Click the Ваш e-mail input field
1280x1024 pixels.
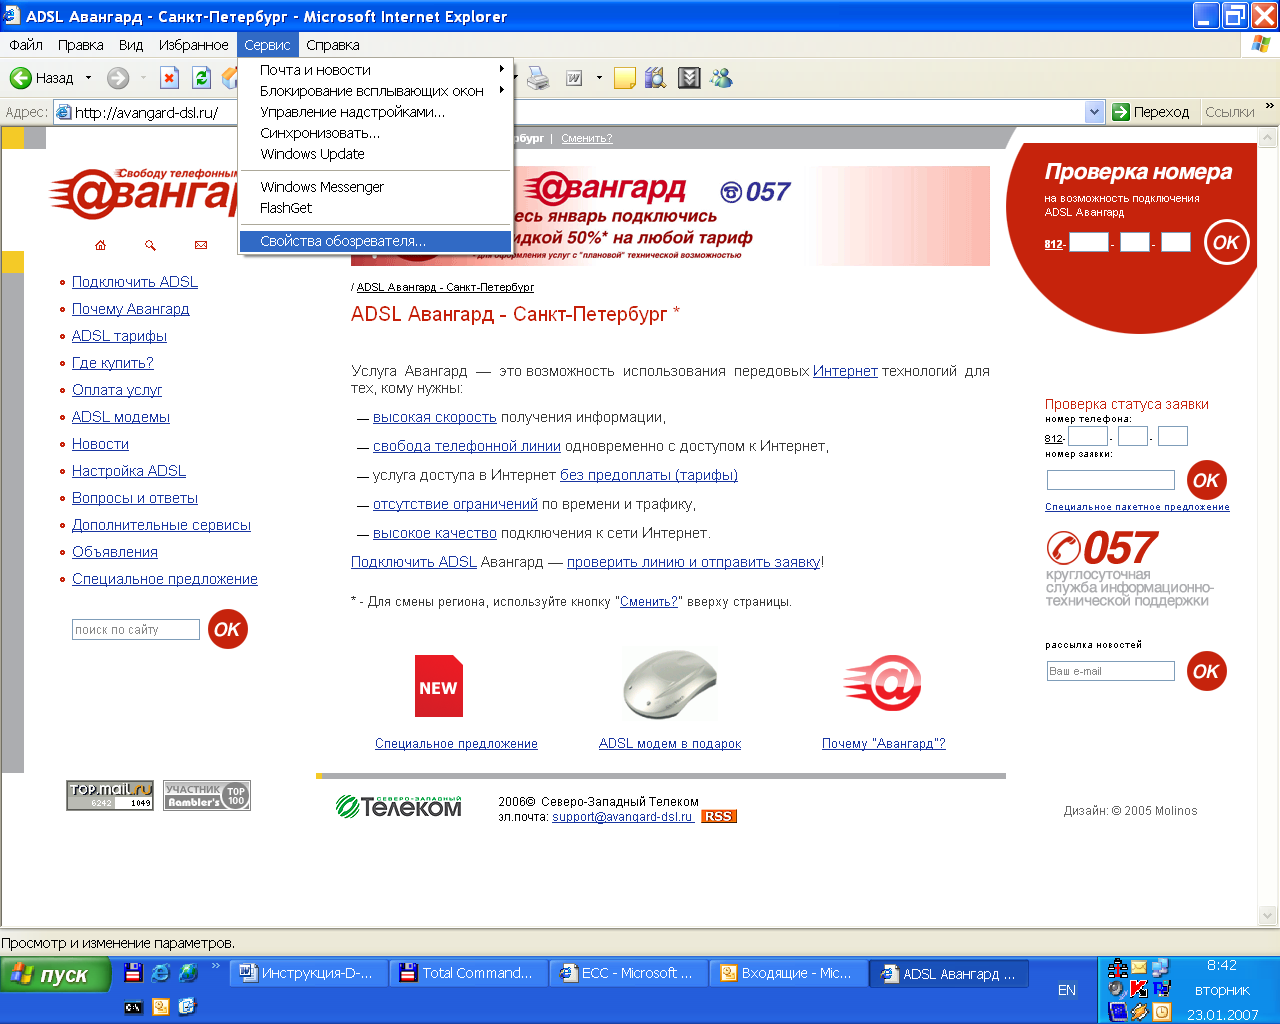pyautogui.click(x=1111, y=671)
